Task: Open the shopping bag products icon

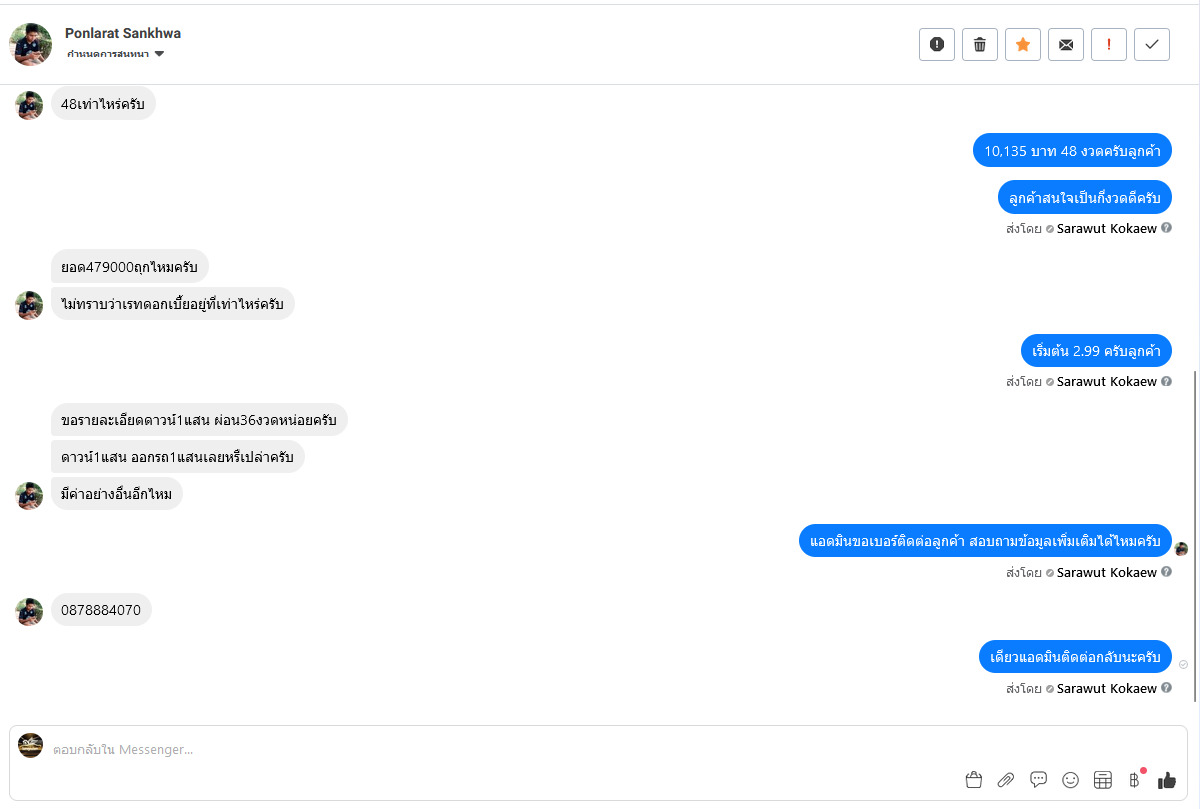Action: [974, 780]
